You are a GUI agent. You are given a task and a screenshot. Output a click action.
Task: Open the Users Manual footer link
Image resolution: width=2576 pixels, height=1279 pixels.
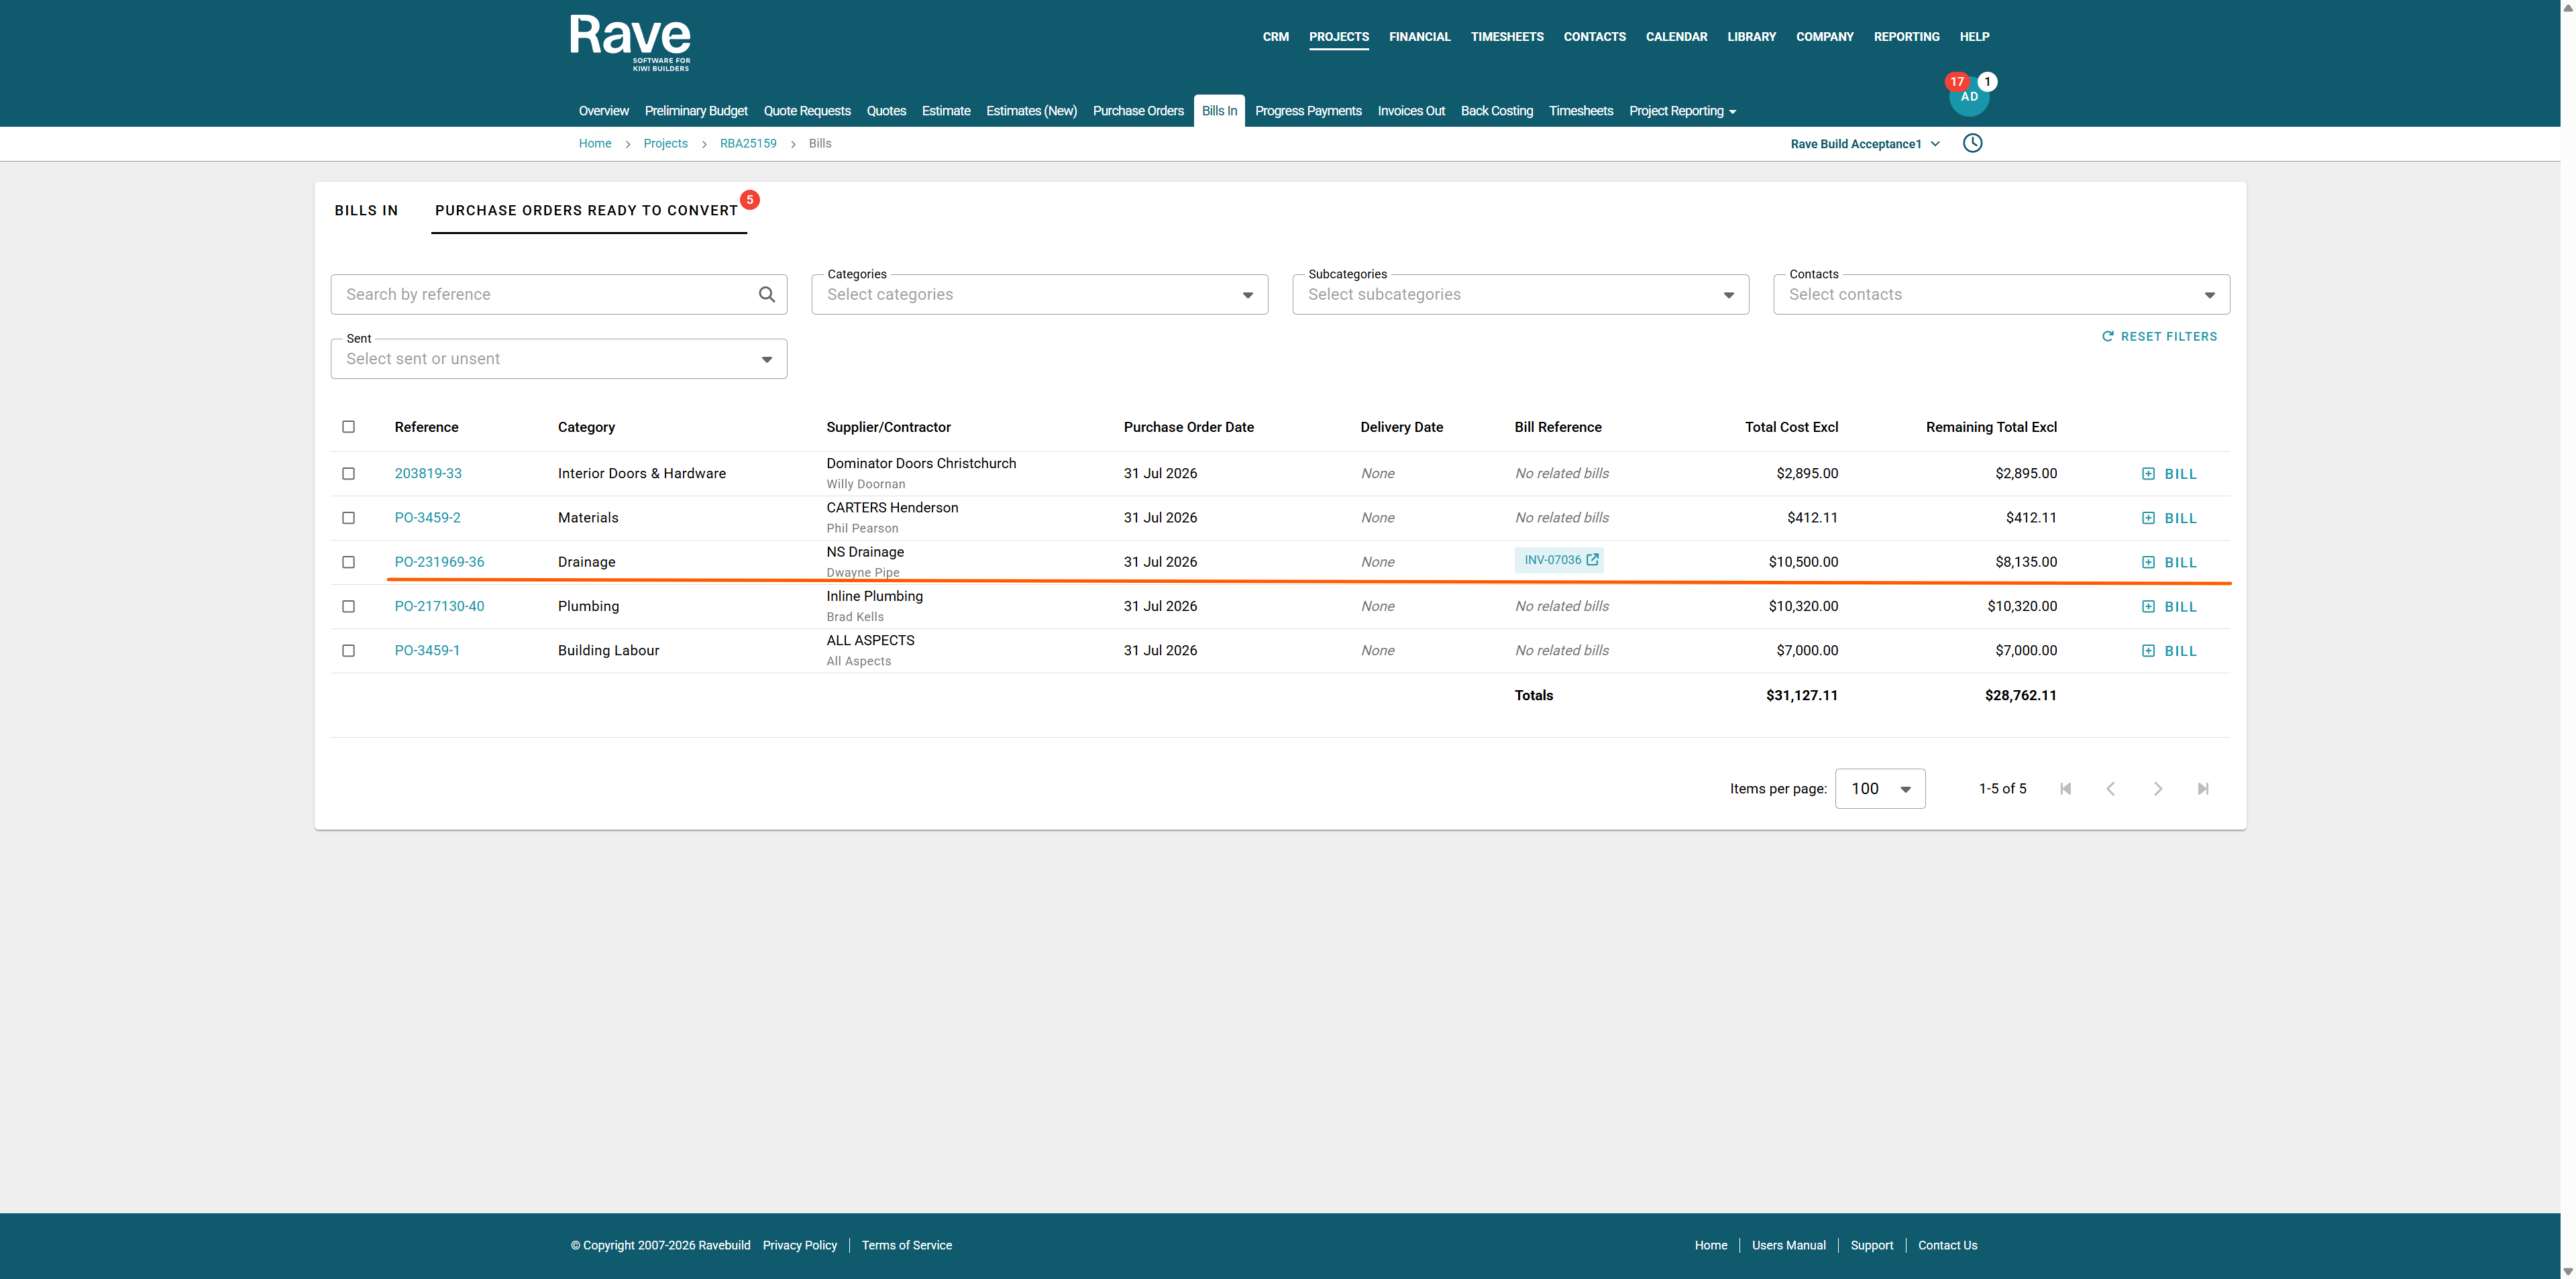coord(1788,1246)
